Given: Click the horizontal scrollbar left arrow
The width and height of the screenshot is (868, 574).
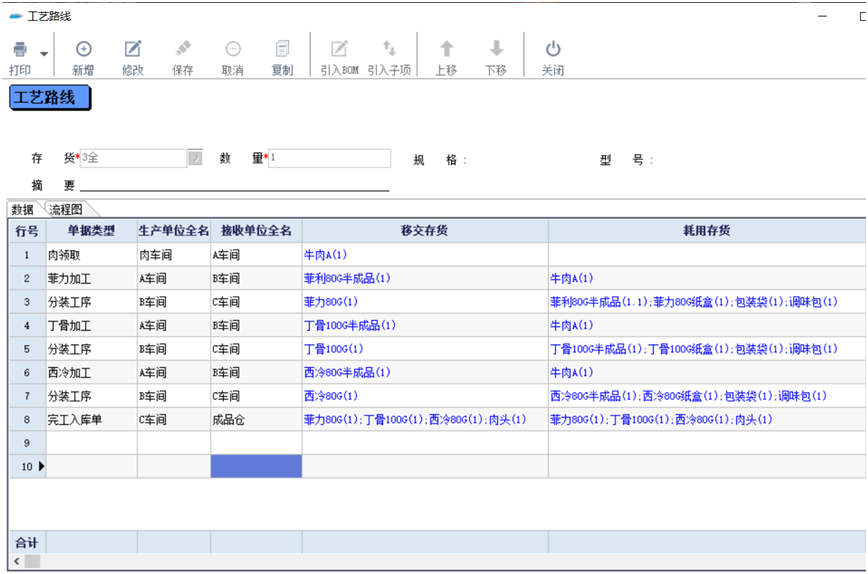Looking at the screenshot, I should 17,561.
